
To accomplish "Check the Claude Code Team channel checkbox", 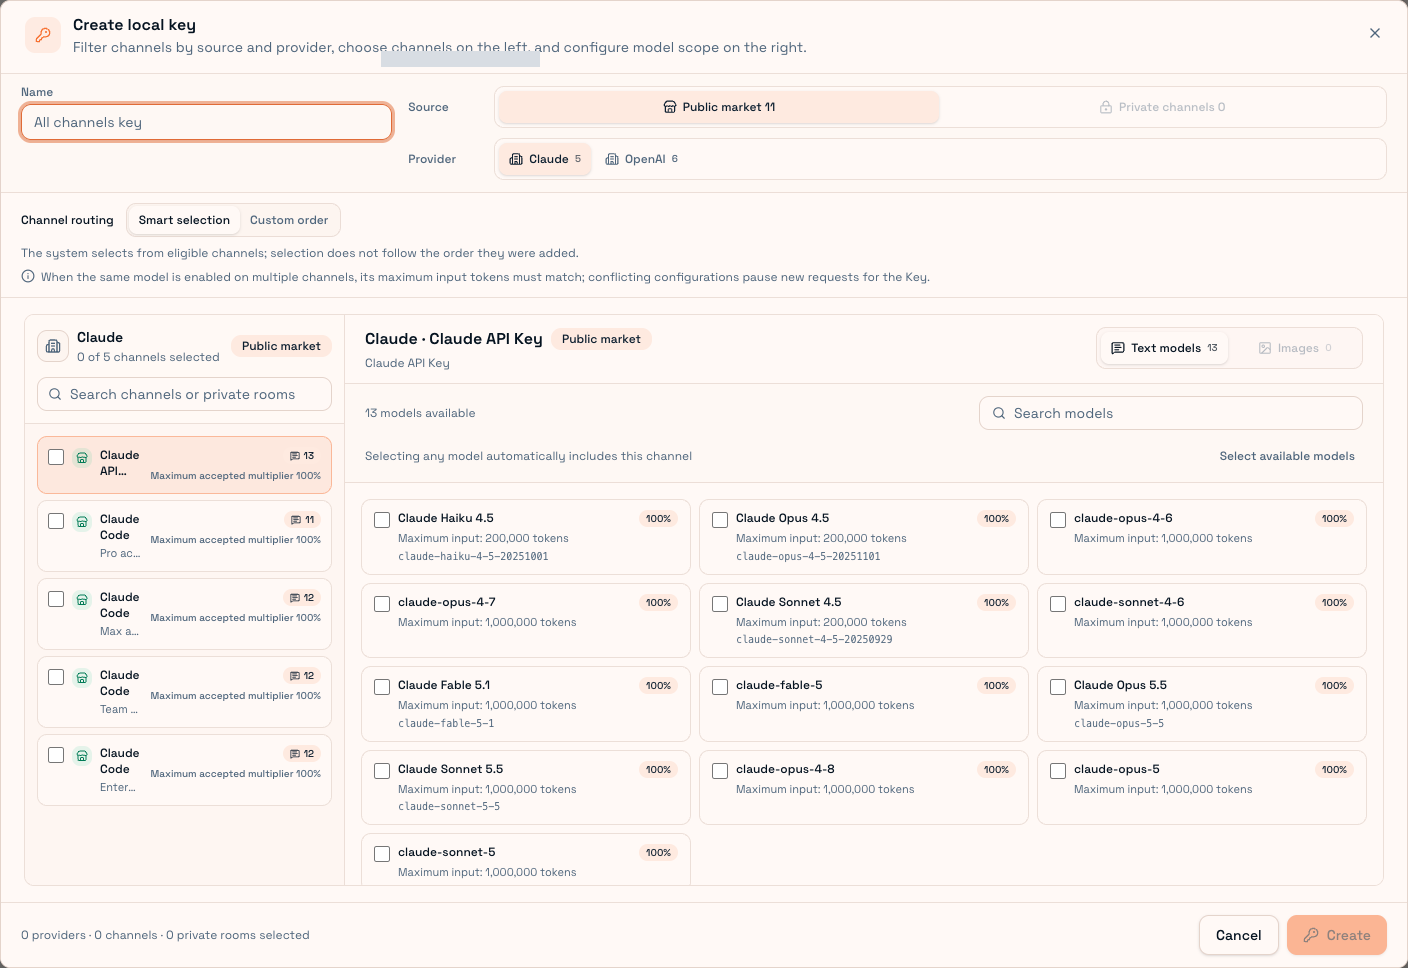I will tap(56, 677).
